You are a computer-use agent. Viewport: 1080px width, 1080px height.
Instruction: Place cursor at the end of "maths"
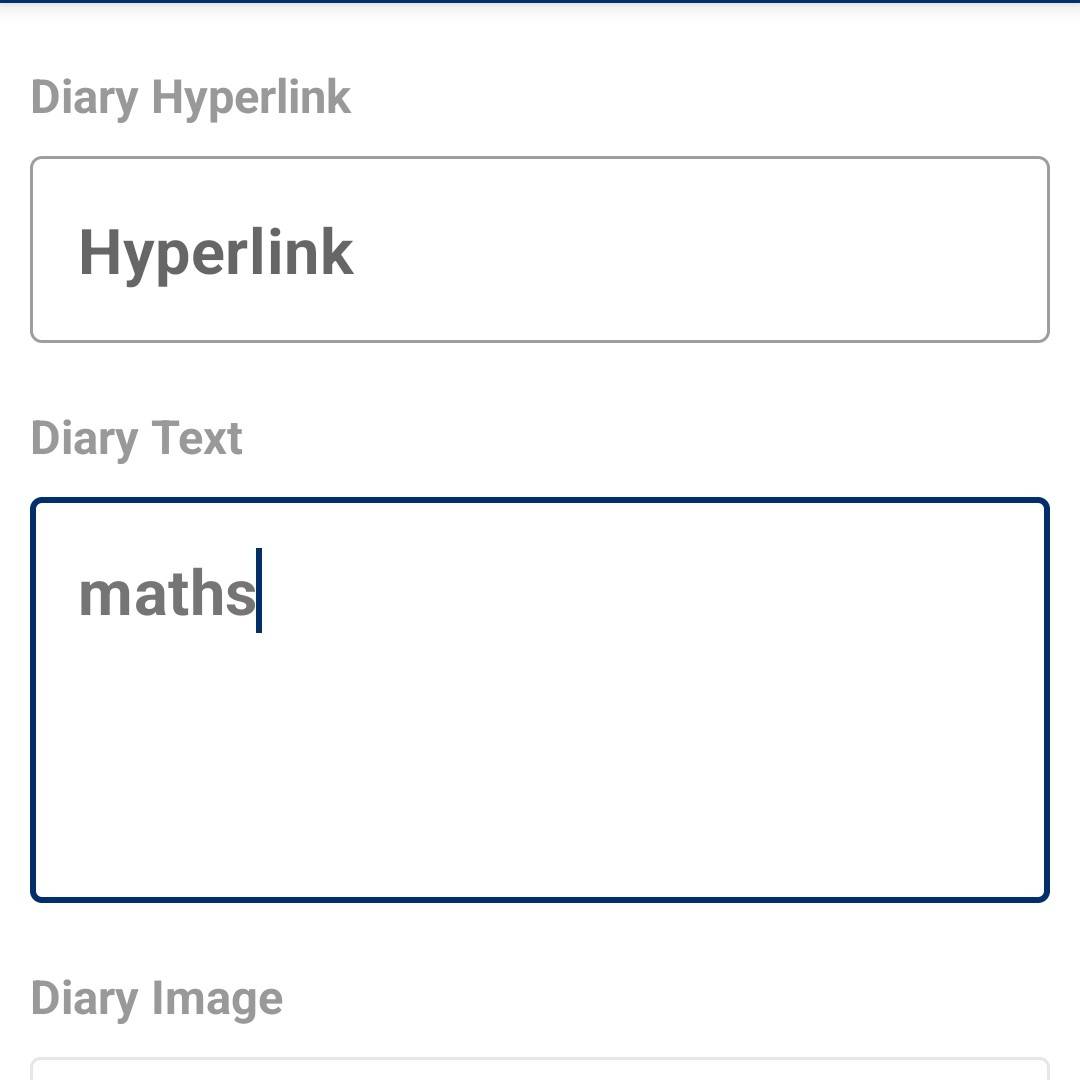(x=257, y=594)
